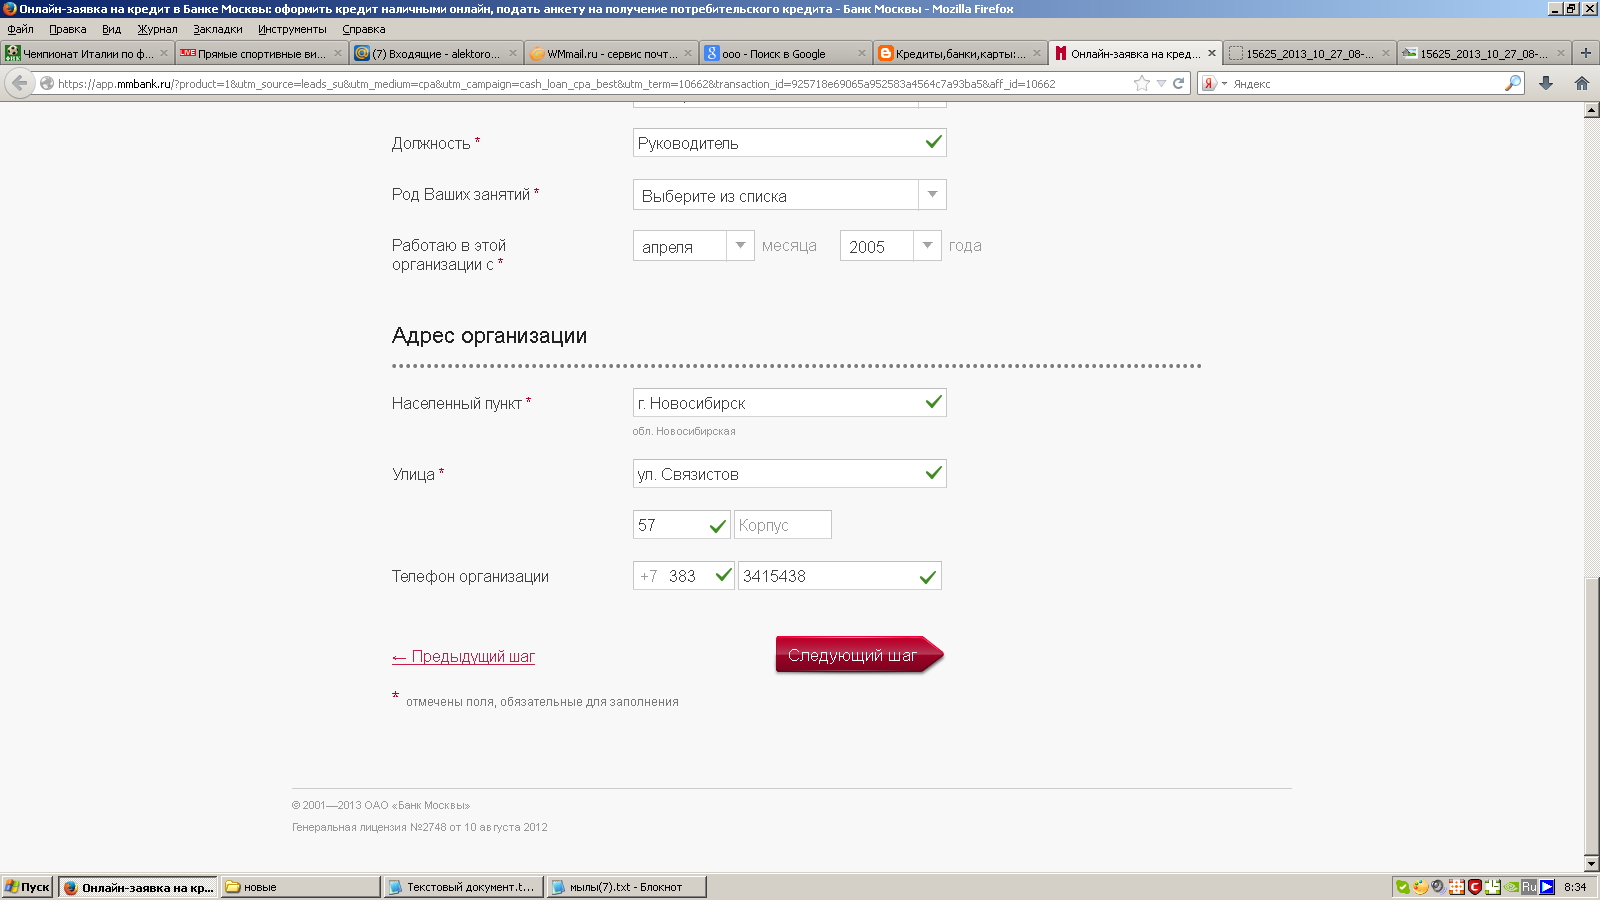Edit the Улица field

coord(789,474)
